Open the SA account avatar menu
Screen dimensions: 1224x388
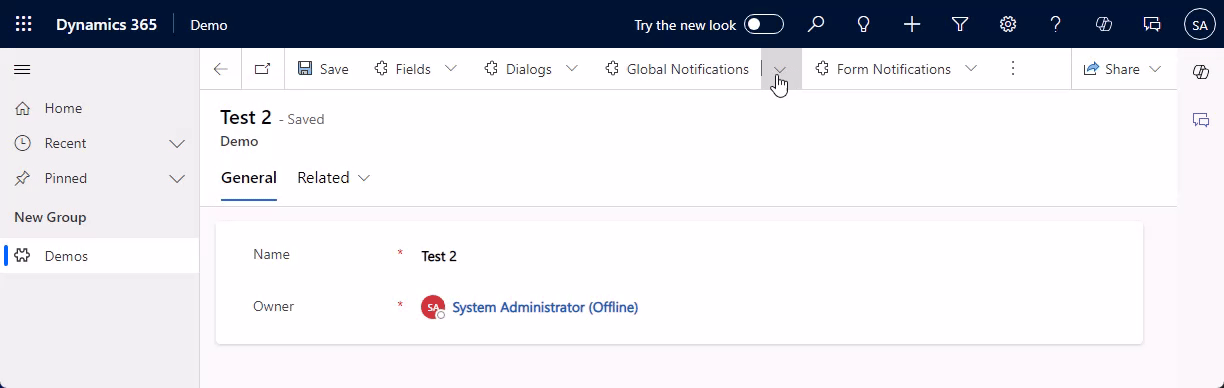coord(1200,24)
